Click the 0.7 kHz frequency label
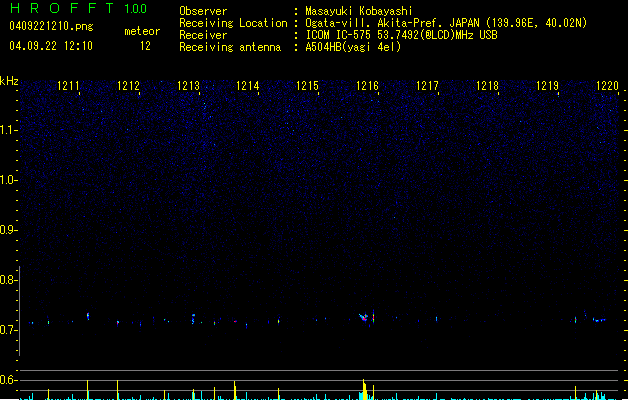 (x=8, y=330)
